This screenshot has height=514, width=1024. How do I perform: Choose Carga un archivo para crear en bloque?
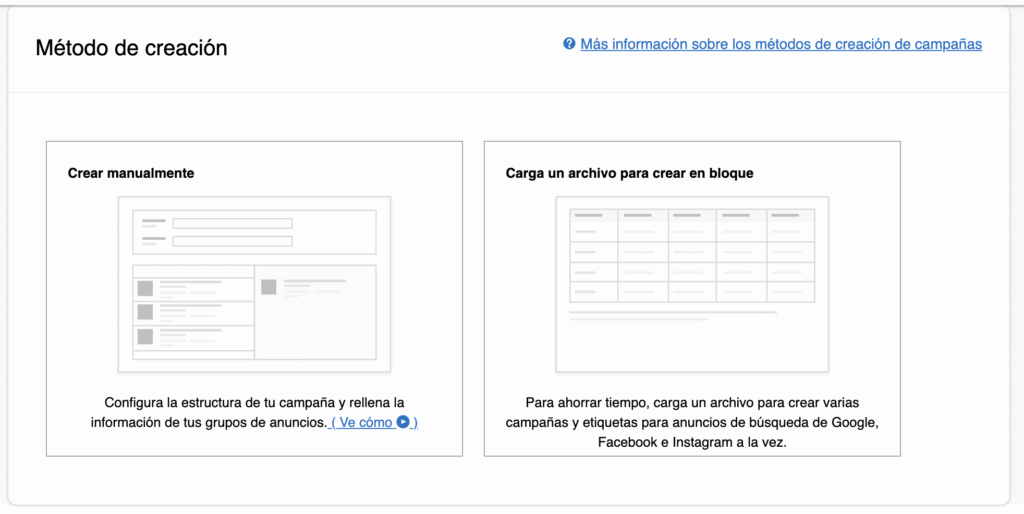click(629, 173)
